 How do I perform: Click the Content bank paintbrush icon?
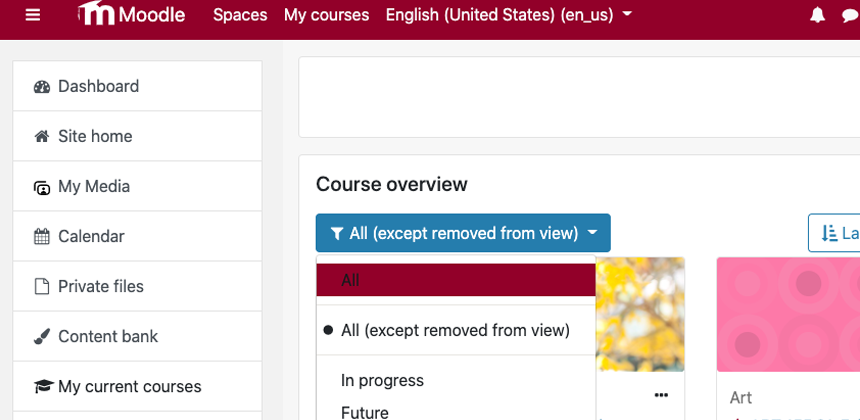42,337
